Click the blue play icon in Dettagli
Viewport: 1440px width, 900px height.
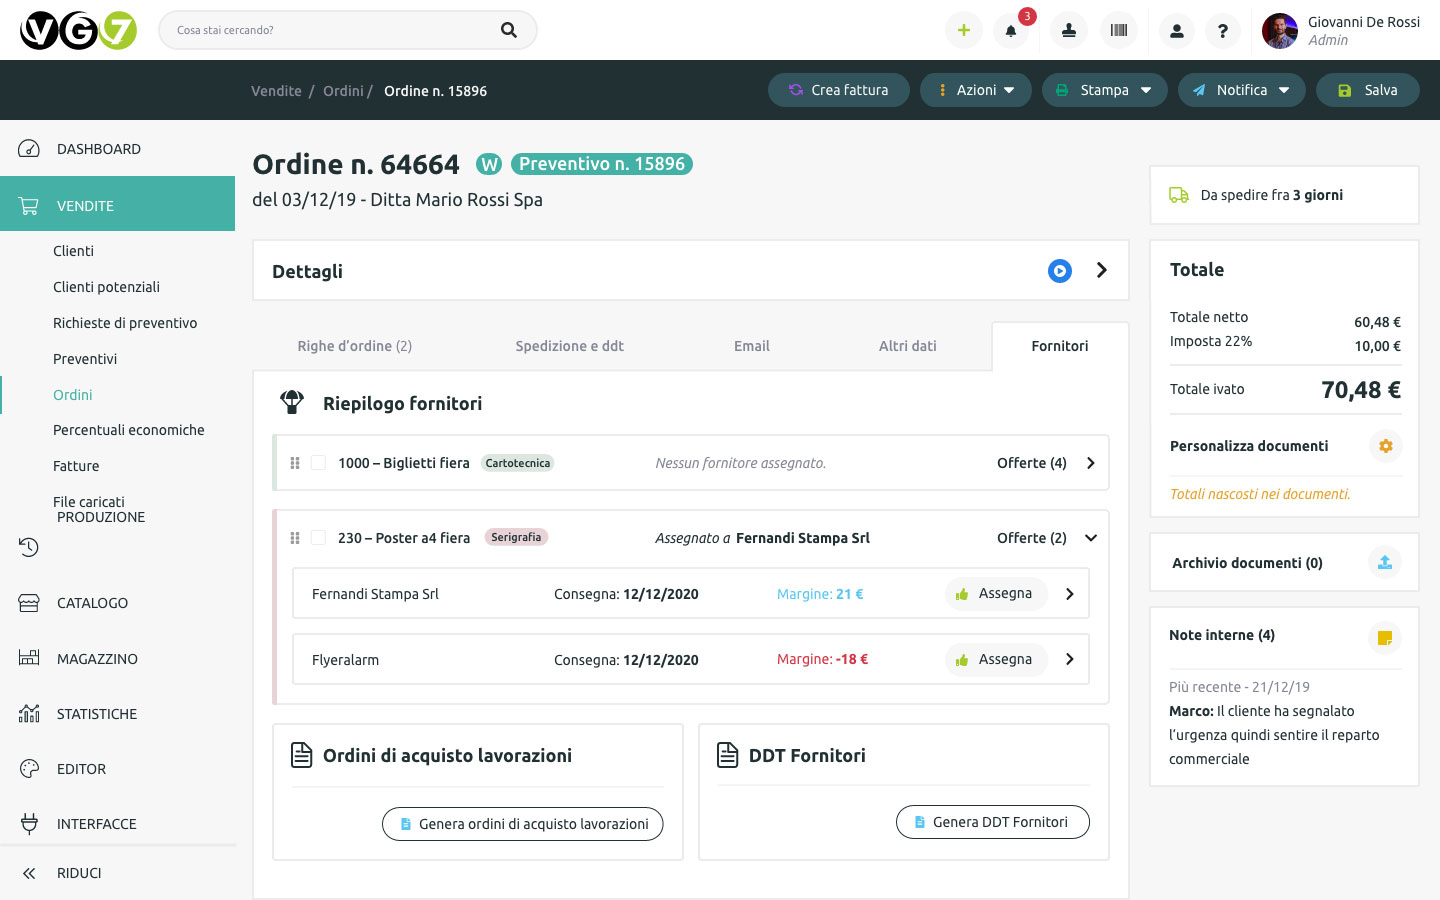[1059, 271]
